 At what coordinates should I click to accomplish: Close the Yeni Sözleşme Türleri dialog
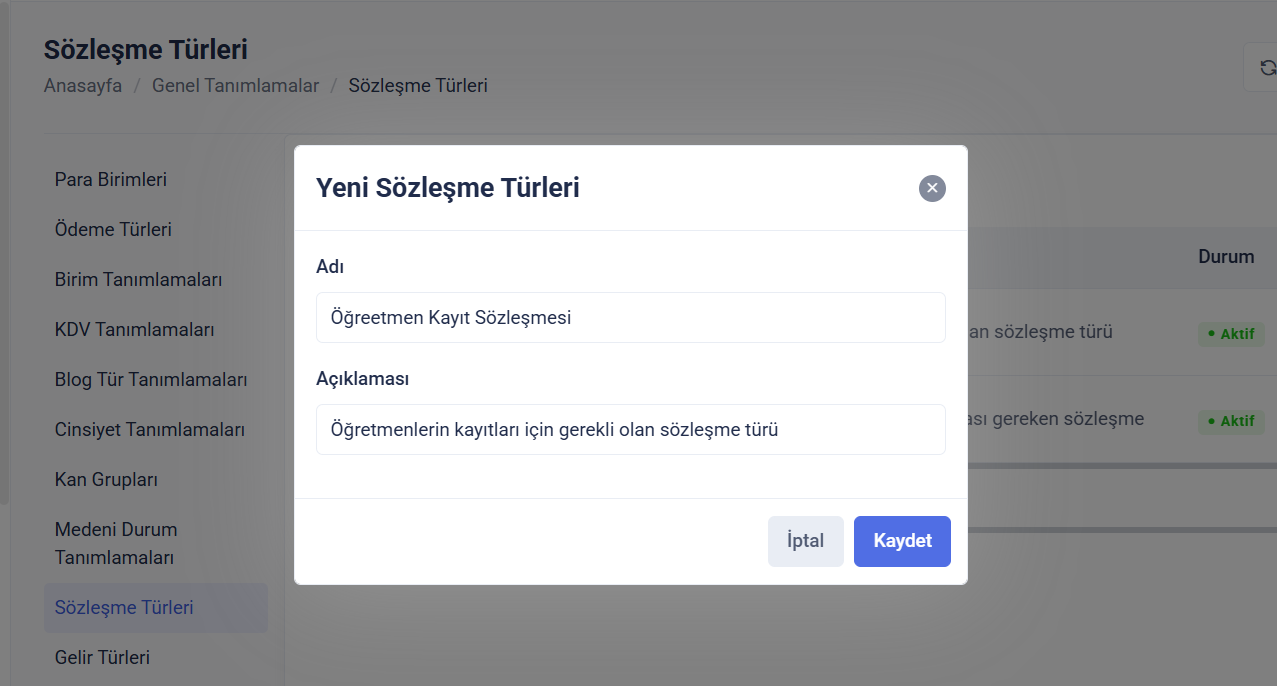pos(932,188)
